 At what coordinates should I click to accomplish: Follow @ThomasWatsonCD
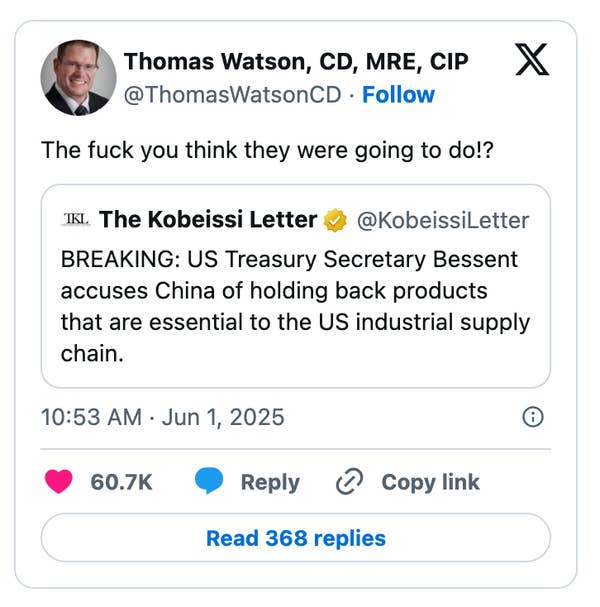[x=398, y=95]
